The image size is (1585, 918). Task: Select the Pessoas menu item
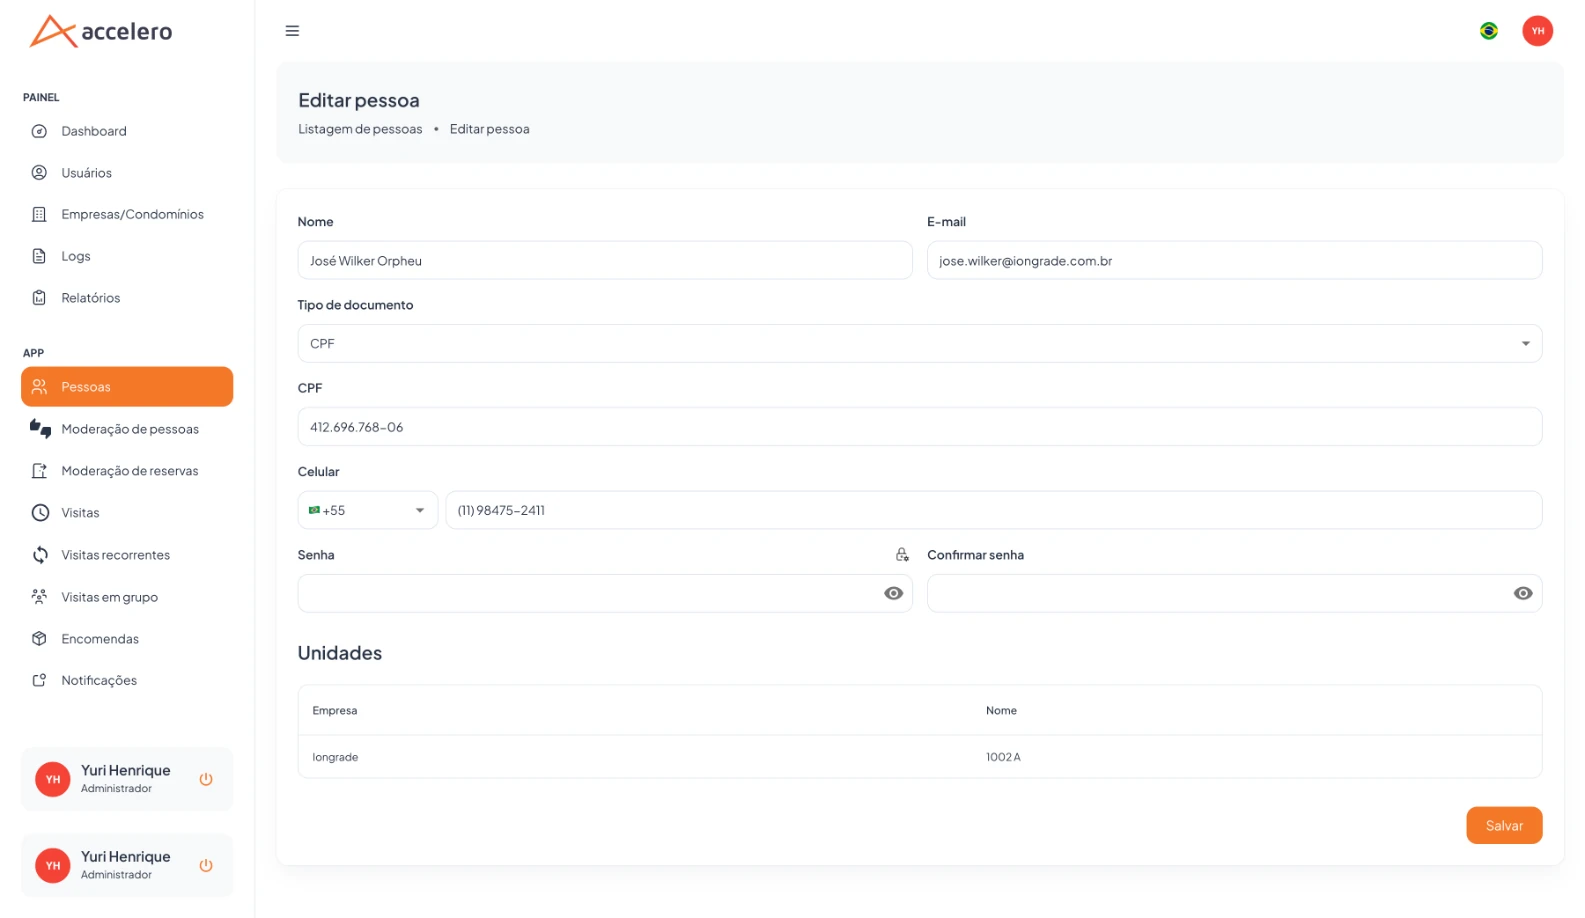pyautogui.click(x=127, y=387)
